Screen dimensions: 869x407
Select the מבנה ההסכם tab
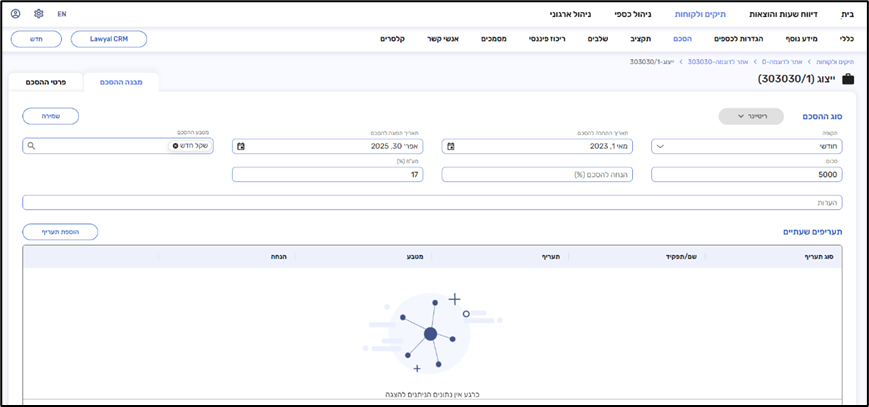[121, 82]
